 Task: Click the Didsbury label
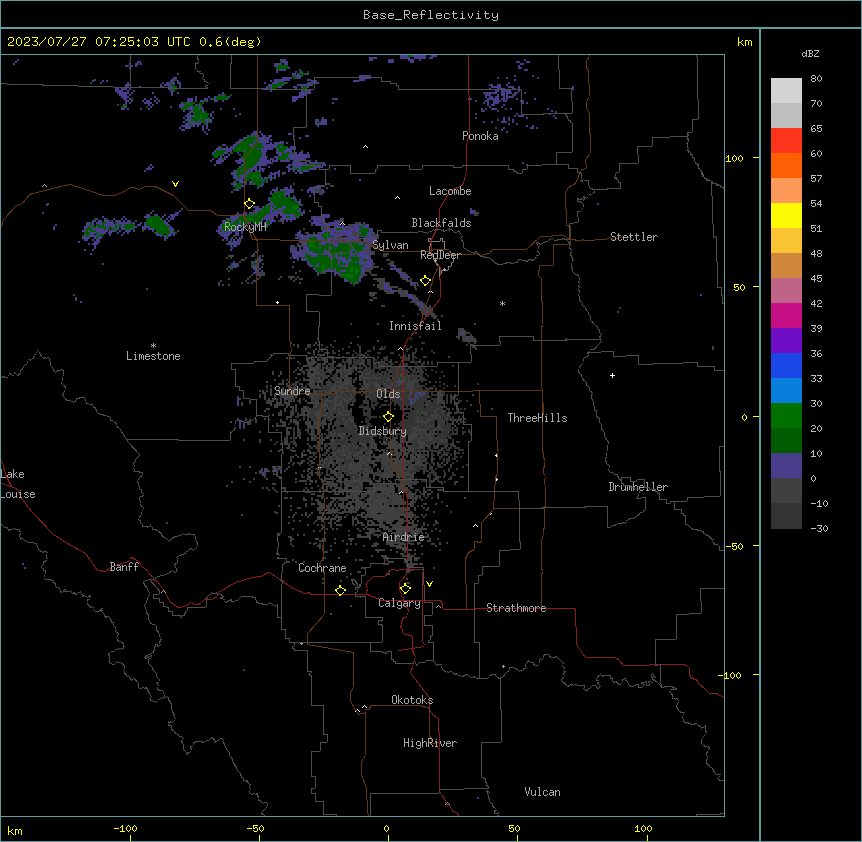pos(383,431)
